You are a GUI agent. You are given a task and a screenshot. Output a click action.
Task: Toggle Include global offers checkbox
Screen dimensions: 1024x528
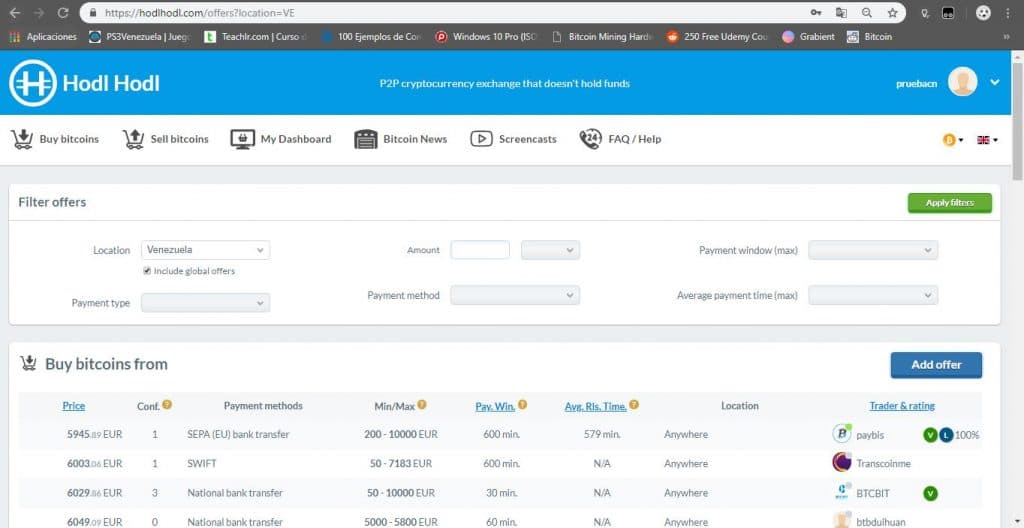(147, 271)
